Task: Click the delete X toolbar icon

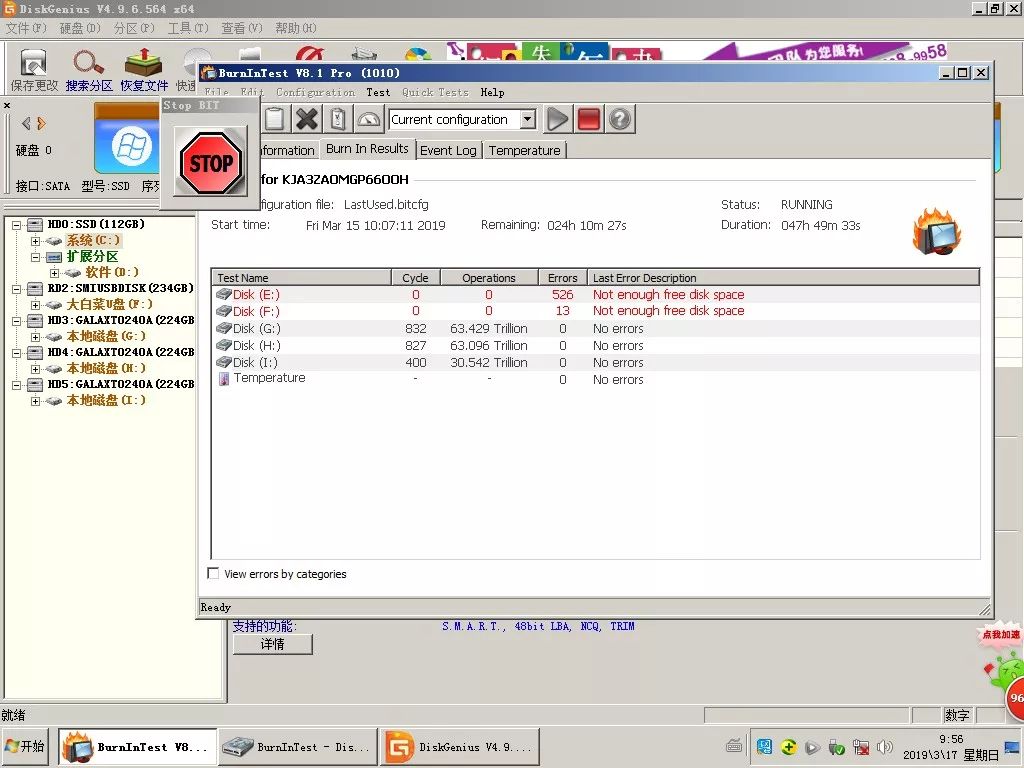Action: 307,120
